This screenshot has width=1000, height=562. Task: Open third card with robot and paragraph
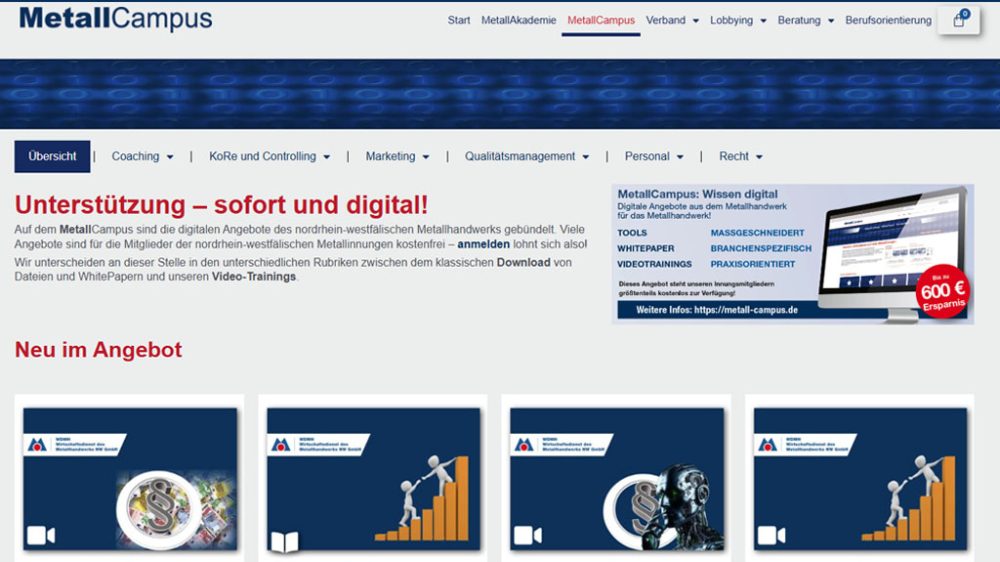(x=617, y=478)
